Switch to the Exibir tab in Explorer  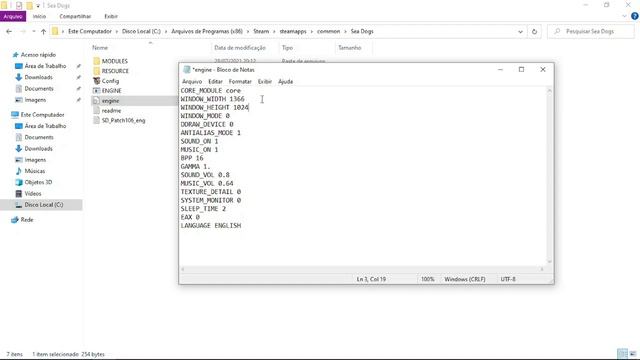coord(111,16)
